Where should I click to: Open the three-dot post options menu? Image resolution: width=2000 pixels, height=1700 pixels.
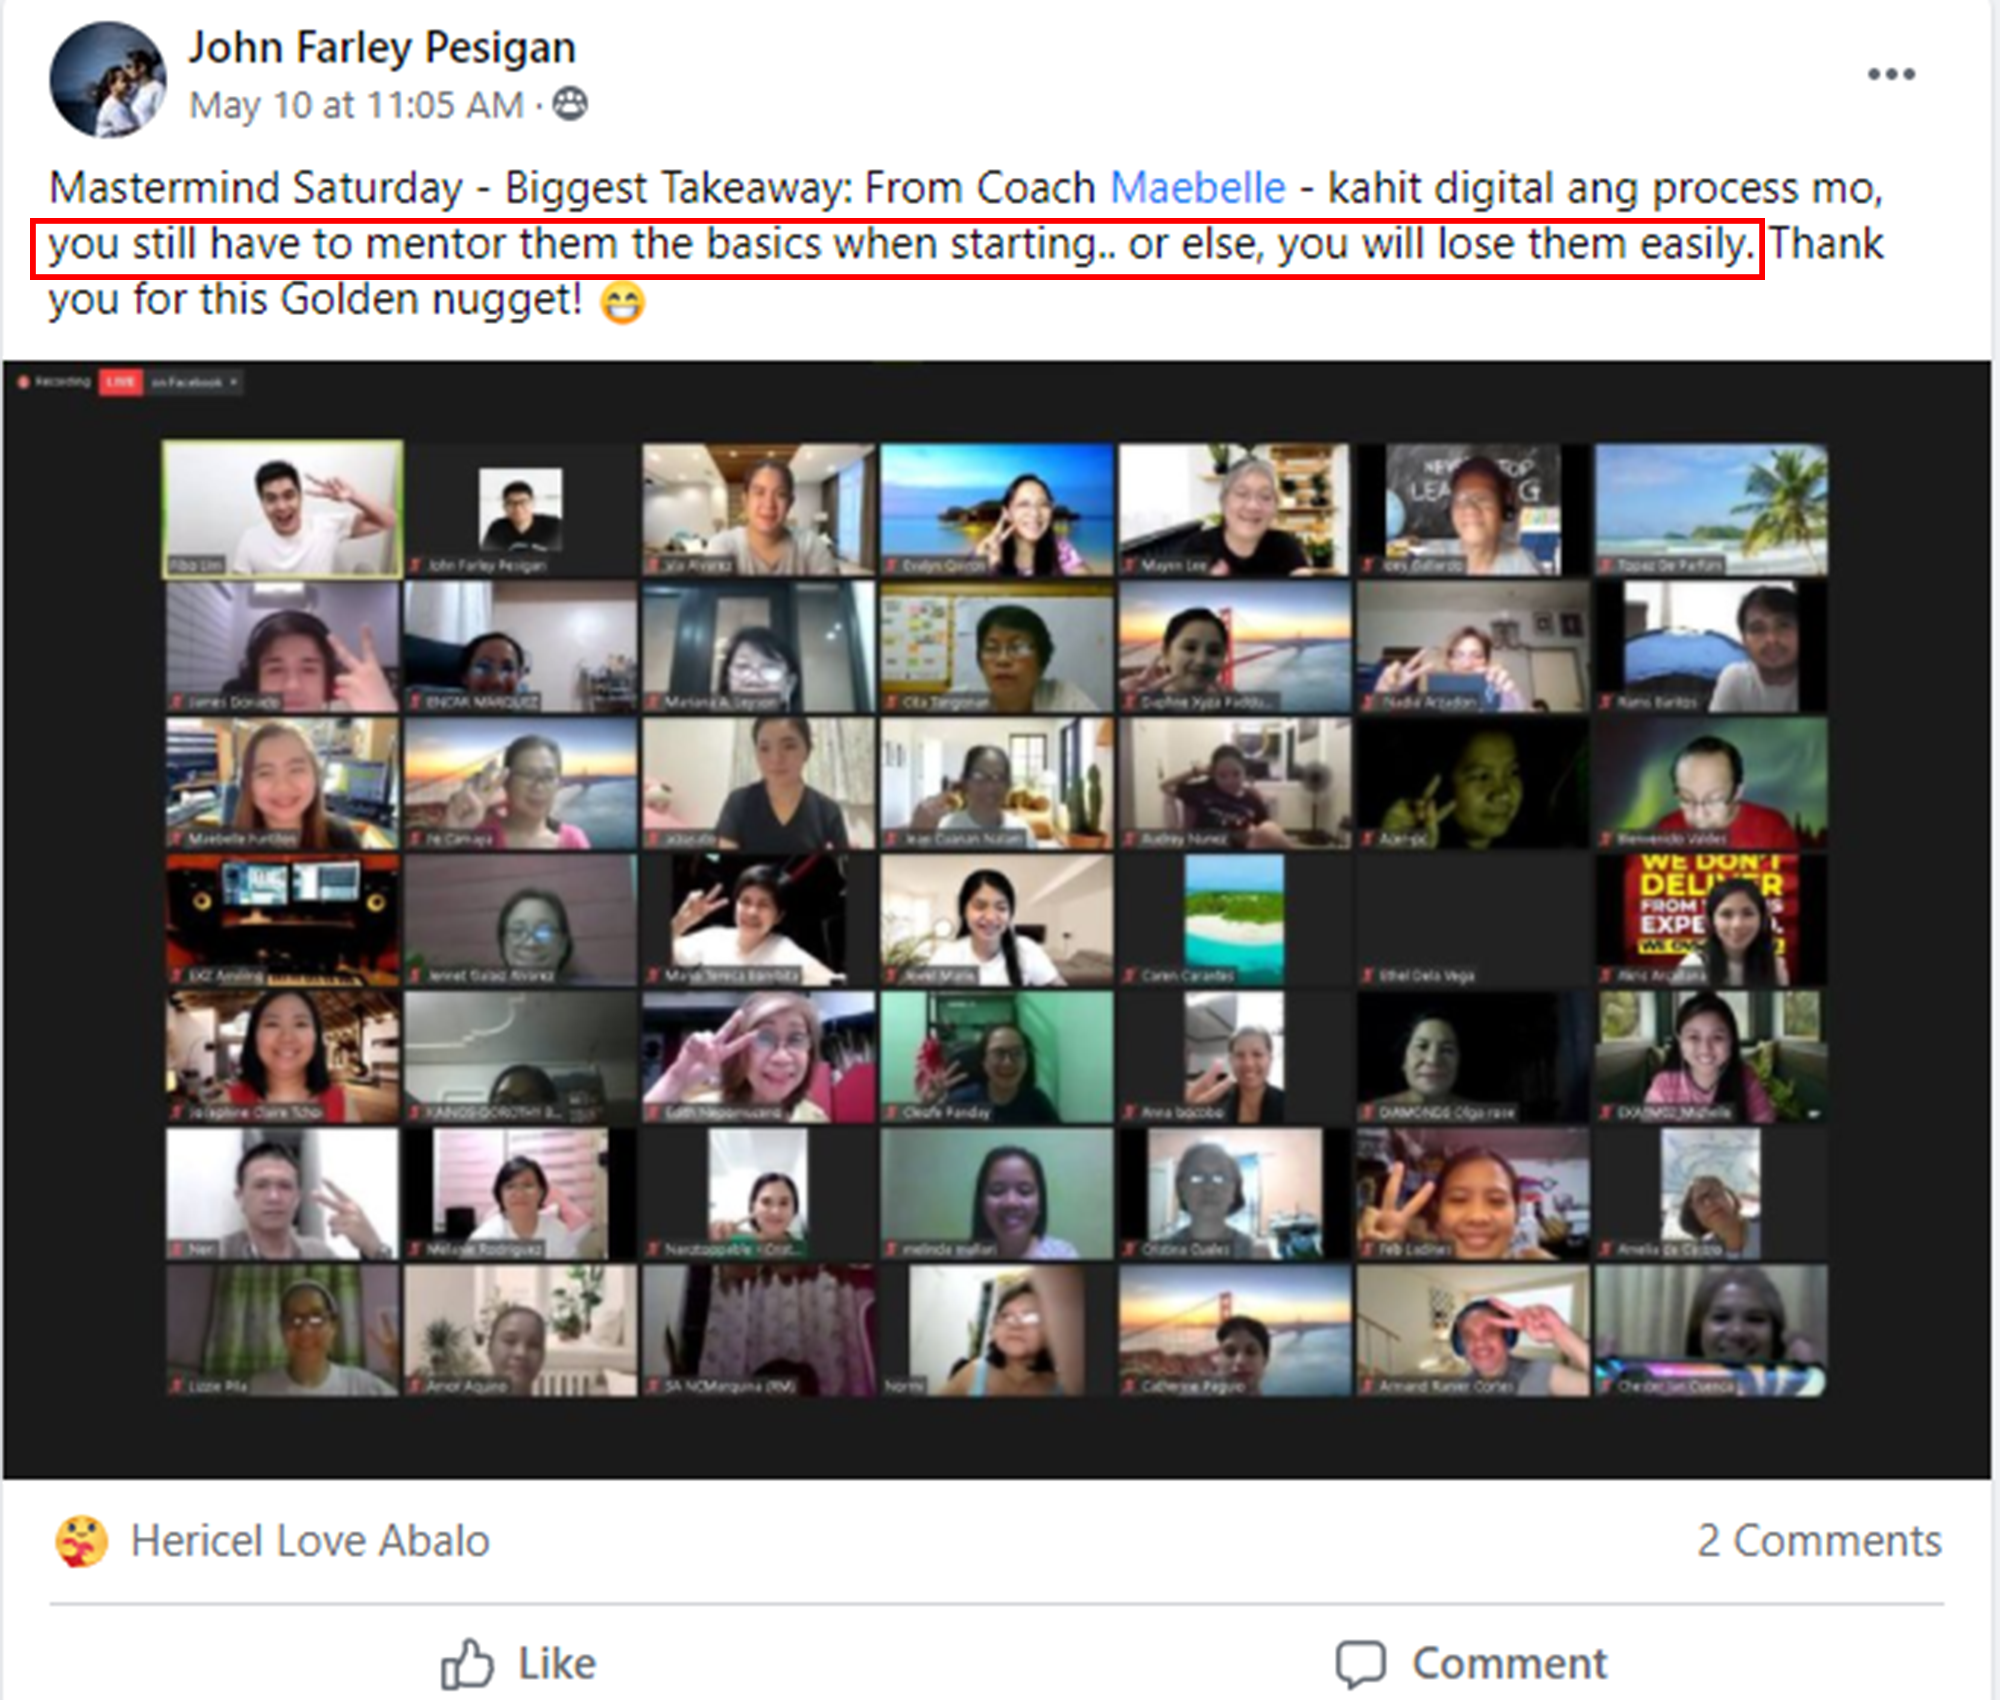pyautogui.click(x=1890, y=74)
